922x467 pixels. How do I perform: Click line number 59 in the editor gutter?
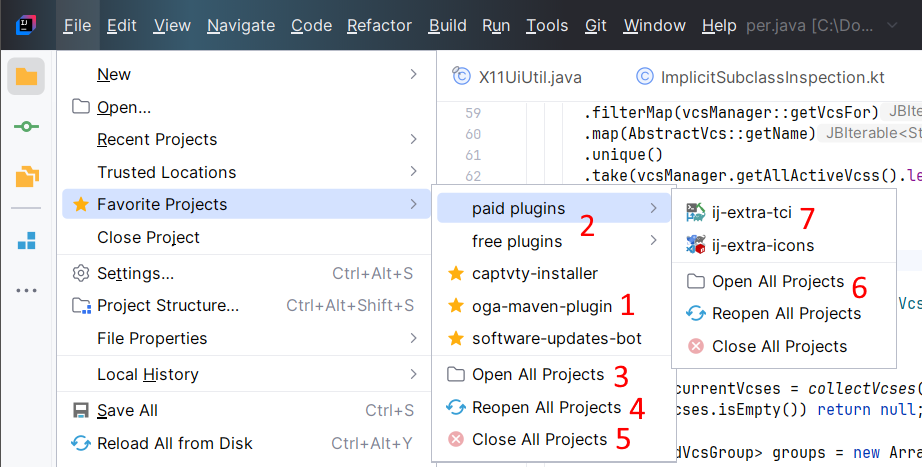point(473,112)
